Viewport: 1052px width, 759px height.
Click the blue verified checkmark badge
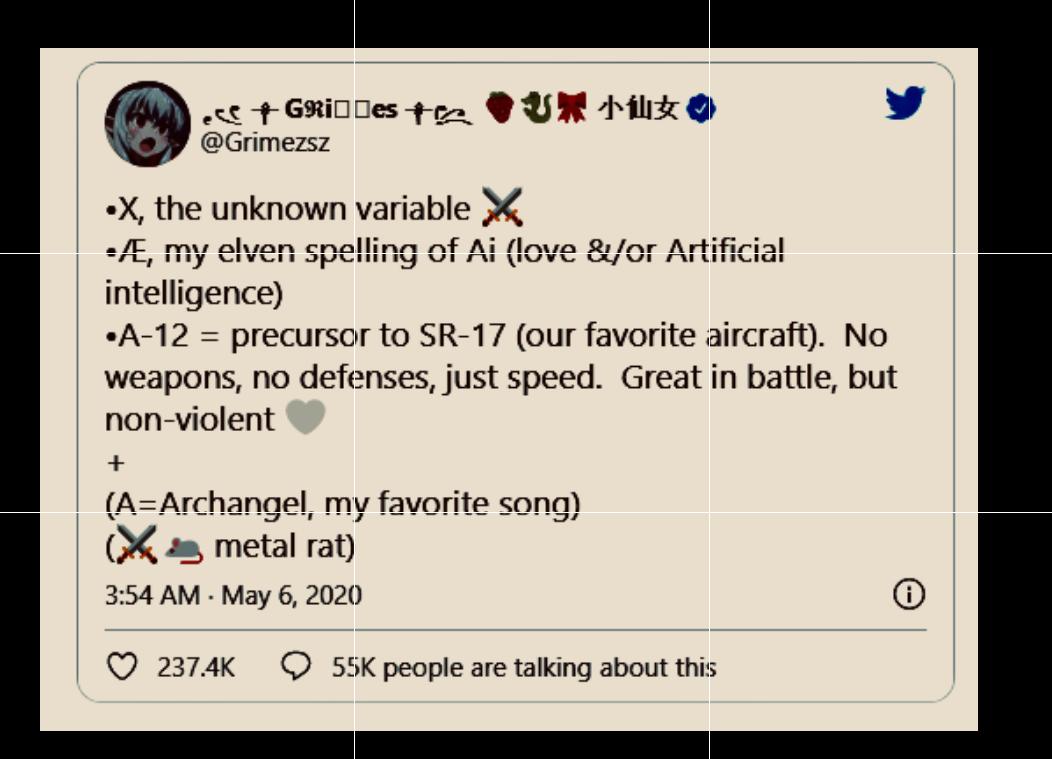tap(700, 108)
